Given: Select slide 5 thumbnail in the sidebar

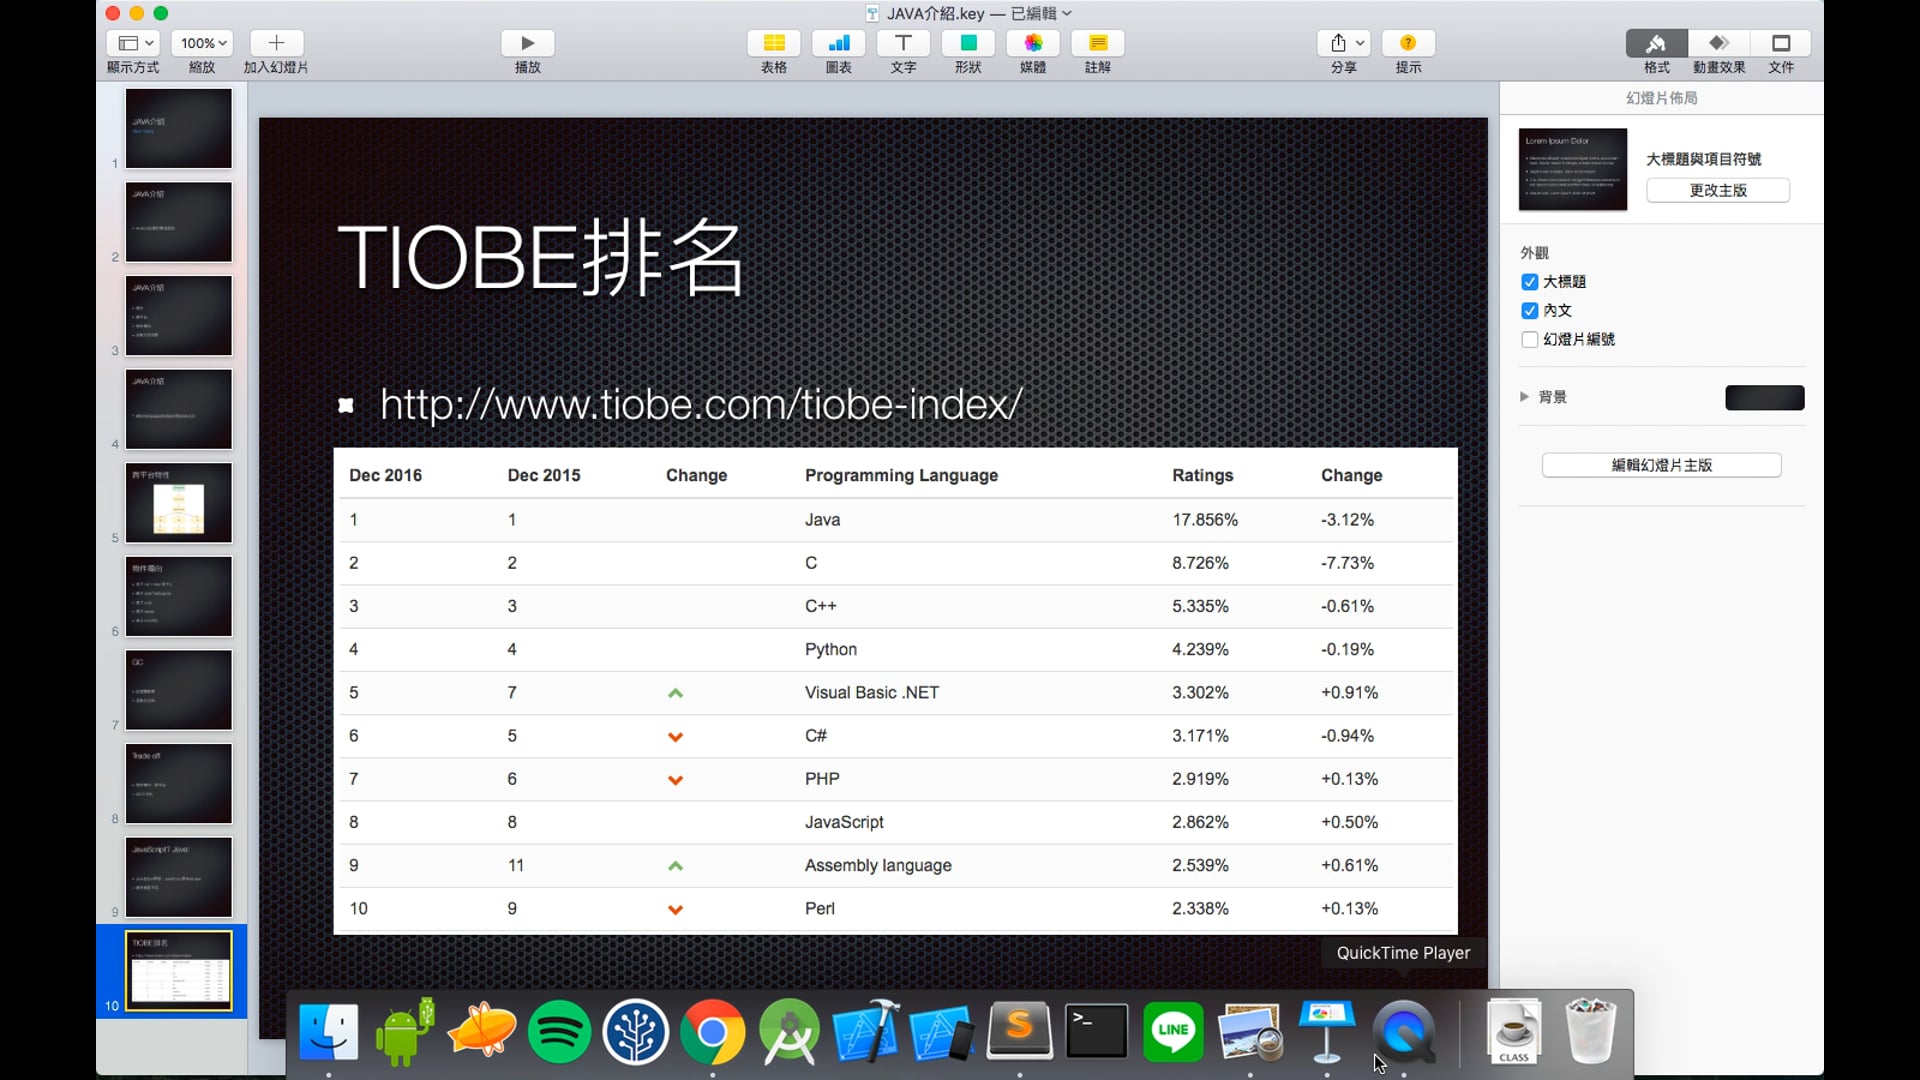Looking at the screenshot, I should [178, 502].
